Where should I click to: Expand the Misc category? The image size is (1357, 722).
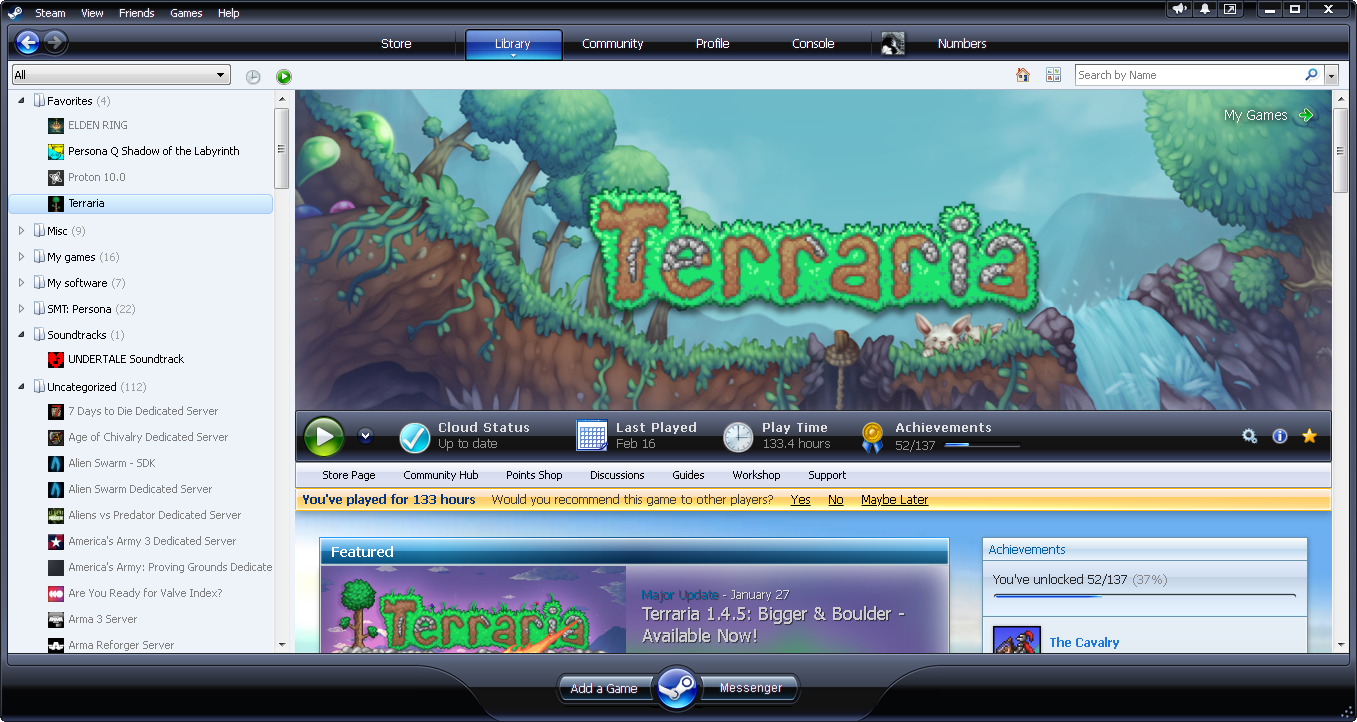pyautogui.click(x=21, y=231)
